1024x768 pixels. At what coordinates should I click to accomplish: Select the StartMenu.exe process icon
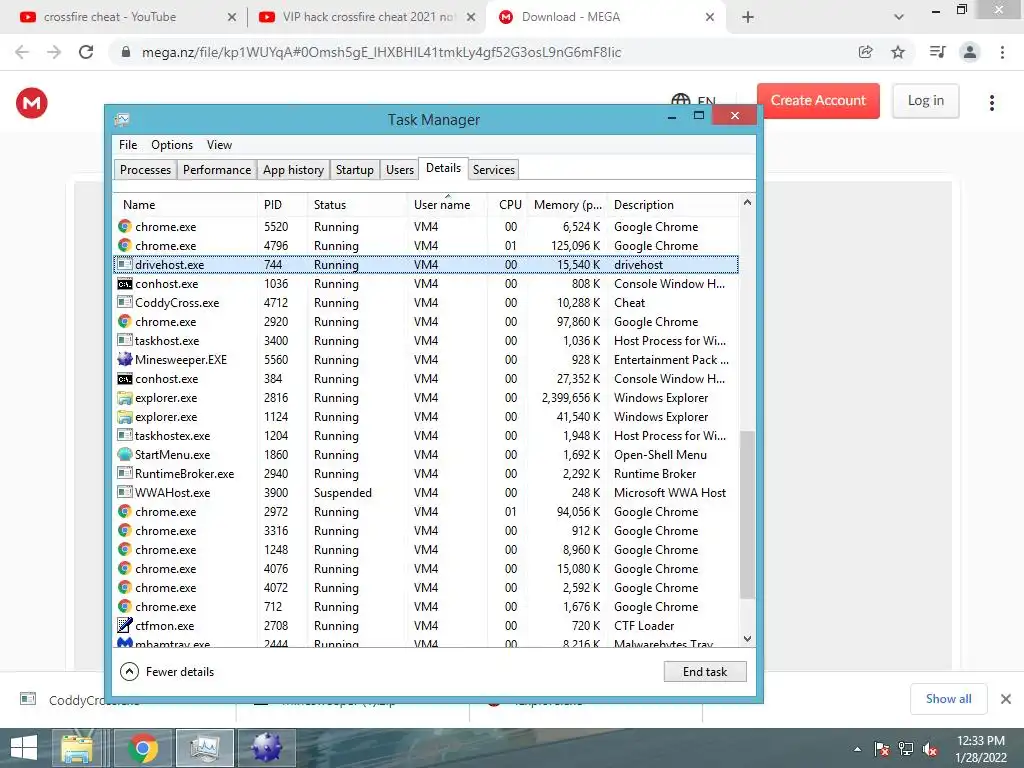click(x=125, y=455)
